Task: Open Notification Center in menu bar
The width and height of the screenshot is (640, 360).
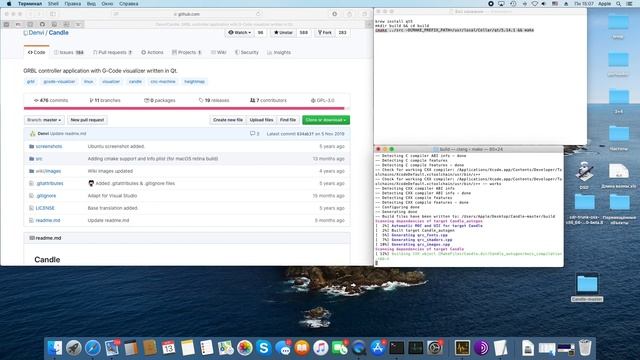Action: 629,4
